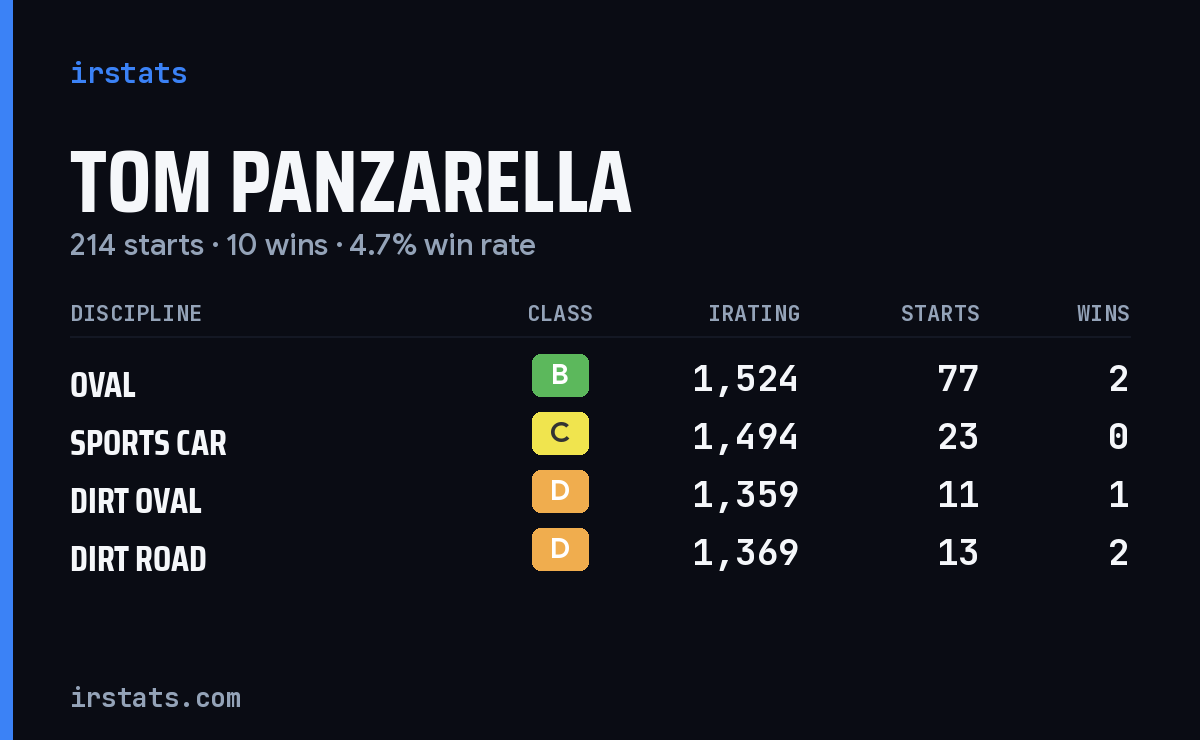Sort by the IRATING column header
Image resolution: width=1200 pixels, height=740 pixels.
pos(754,314)
